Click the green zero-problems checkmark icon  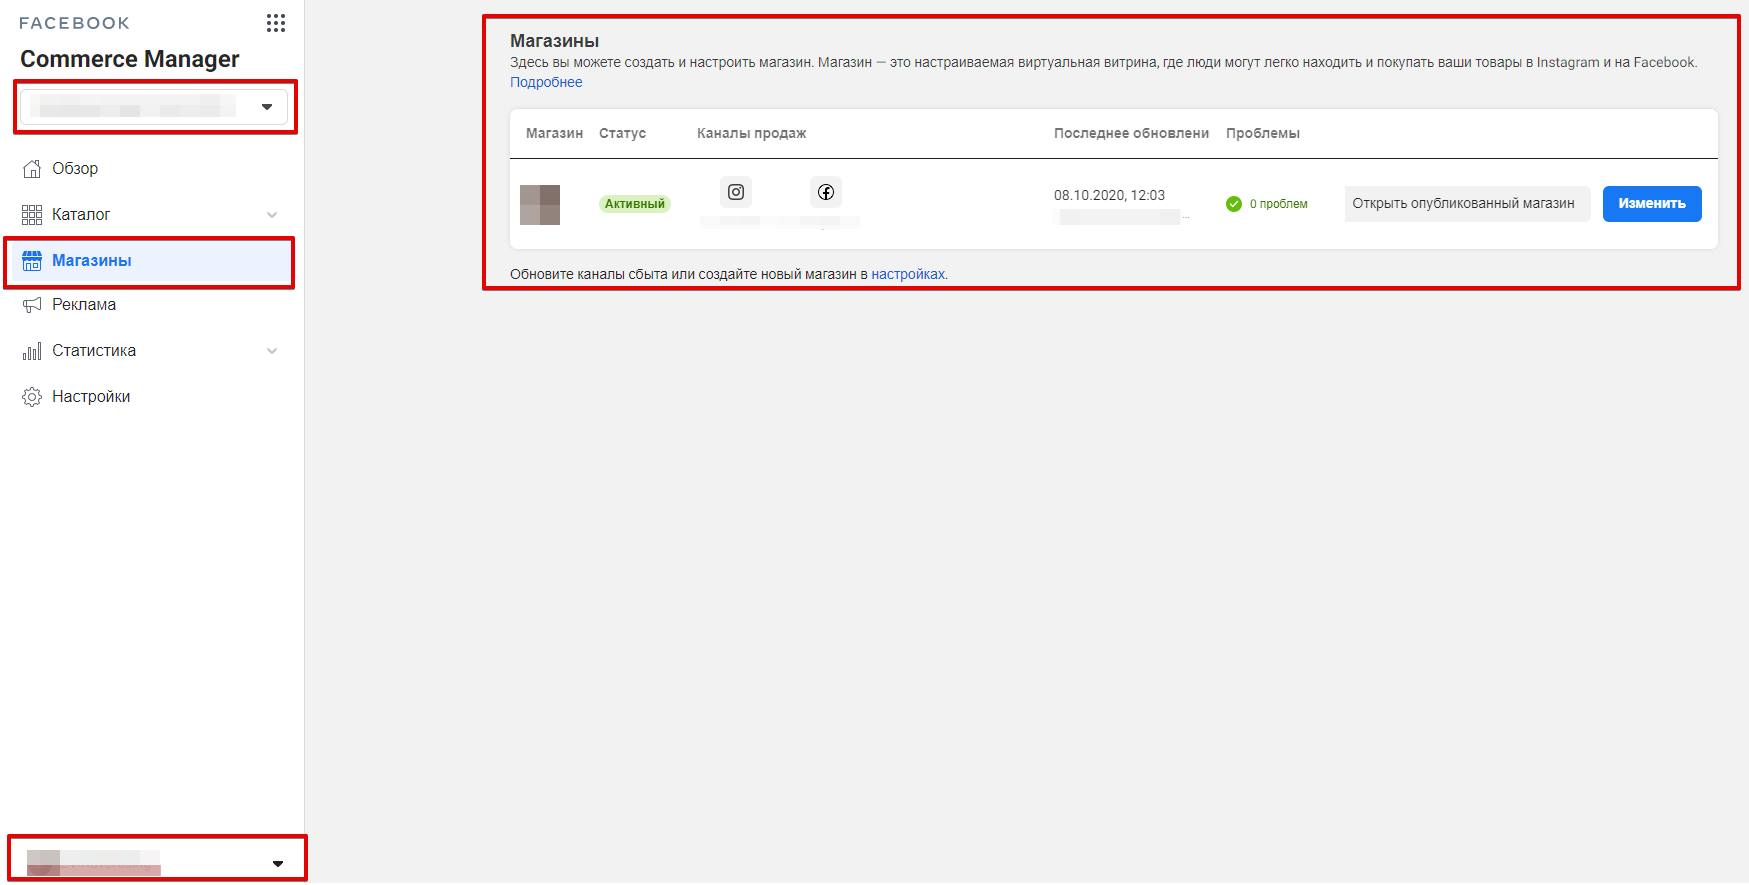coord(1234,204)
